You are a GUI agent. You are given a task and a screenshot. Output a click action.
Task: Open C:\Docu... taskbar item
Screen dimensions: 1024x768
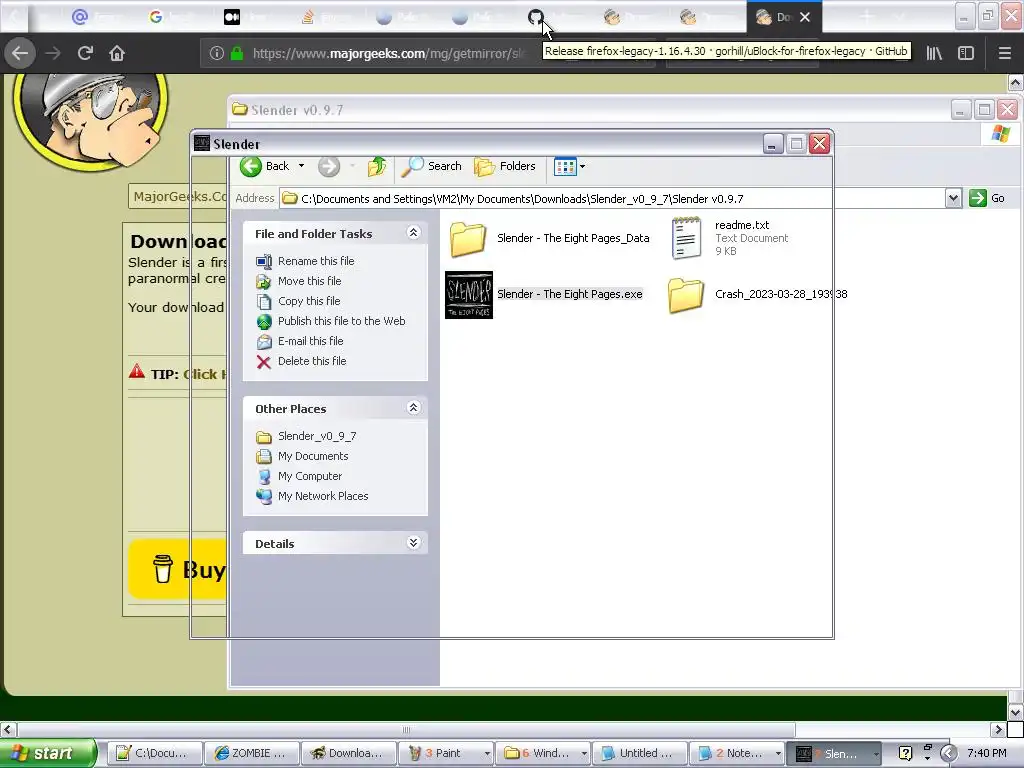tap(154, 753)
